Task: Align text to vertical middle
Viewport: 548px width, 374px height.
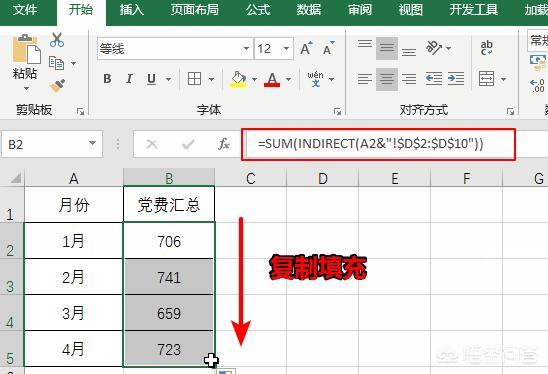Action: coord(387,48)
